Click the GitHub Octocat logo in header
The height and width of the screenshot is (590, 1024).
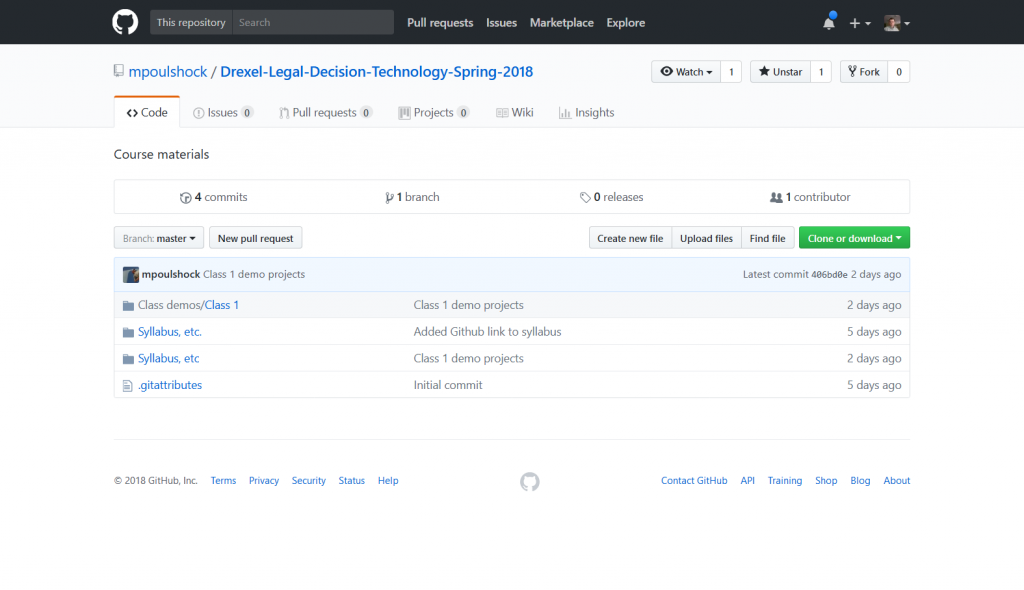pyautogui.click(x=125, y=22)
